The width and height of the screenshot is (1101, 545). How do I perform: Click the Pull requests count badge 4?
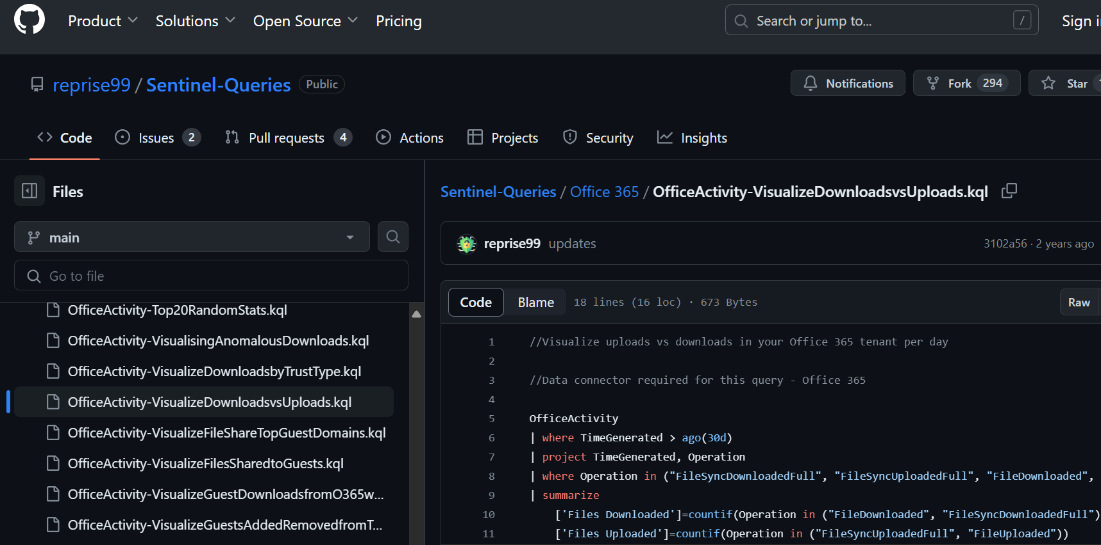click(x=343, y=138)
